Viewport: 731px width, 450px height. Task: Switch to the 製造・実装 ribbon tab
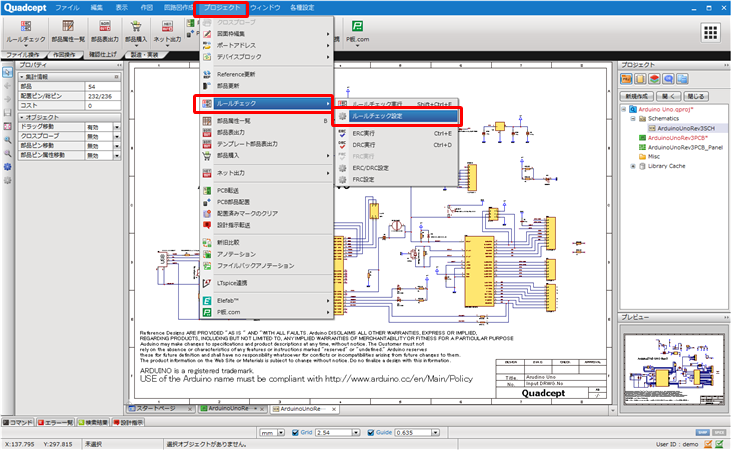pos(144,55)
